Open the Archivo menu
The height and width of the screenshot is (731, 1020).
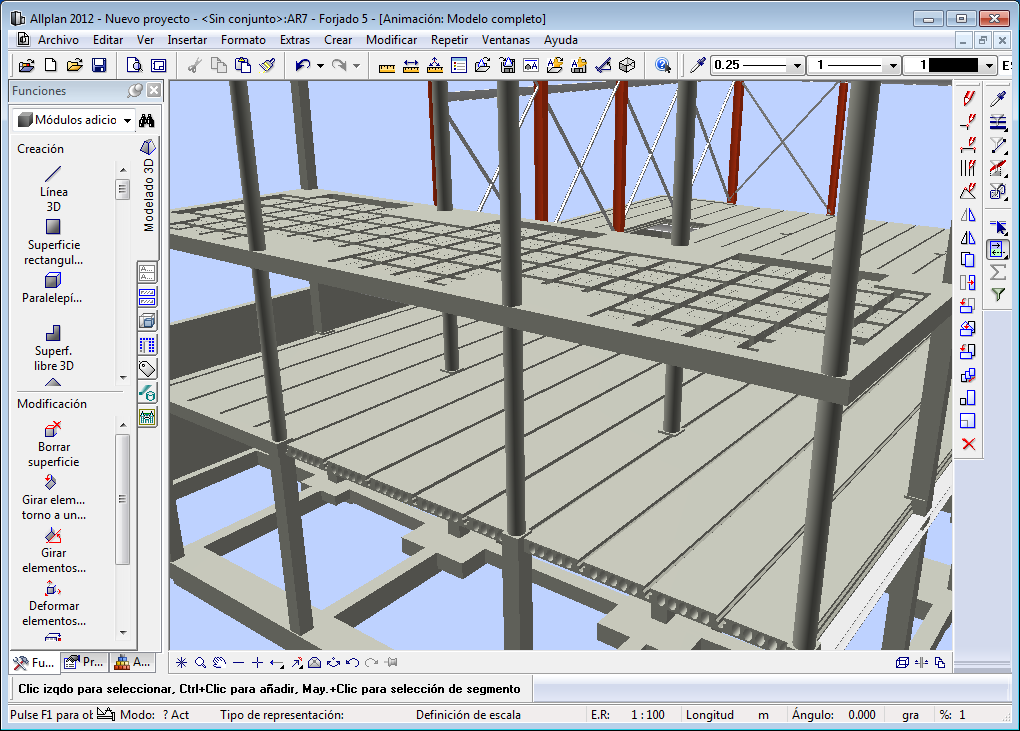point(58,40)
